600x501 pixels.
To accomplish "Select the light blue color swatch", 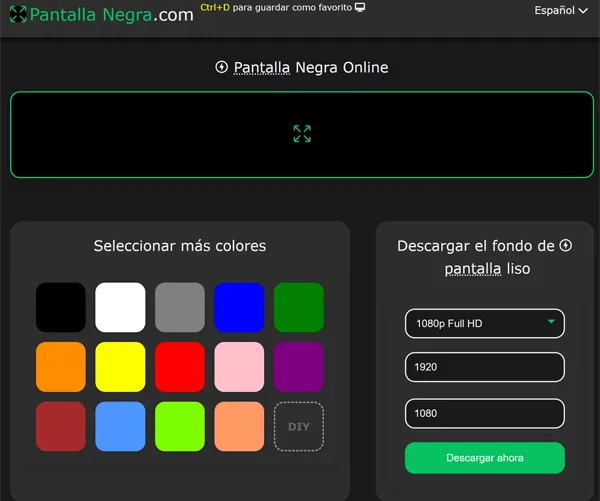I will click(x=120, y=426).
